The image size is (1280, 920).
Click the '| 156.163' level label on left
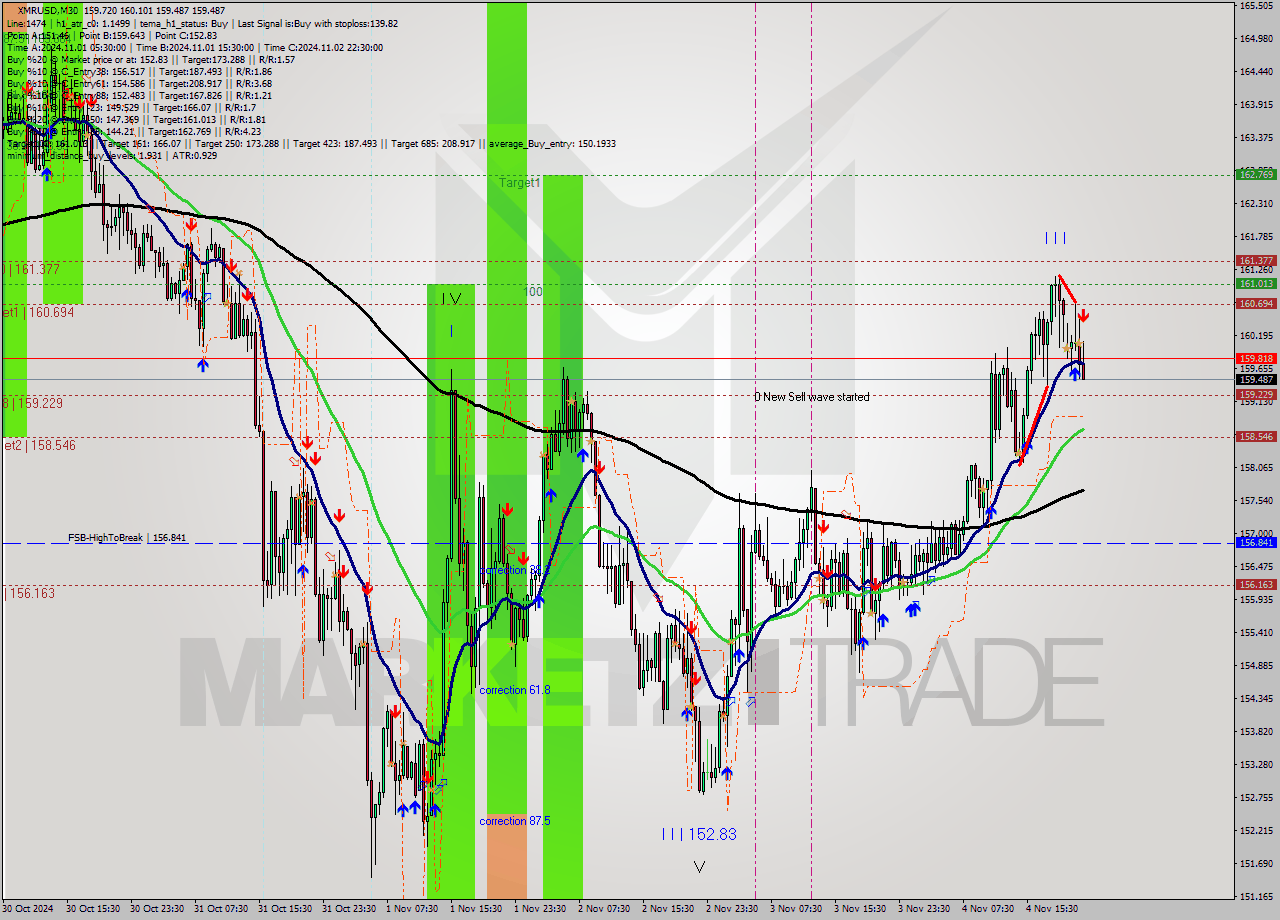[30, 593]
